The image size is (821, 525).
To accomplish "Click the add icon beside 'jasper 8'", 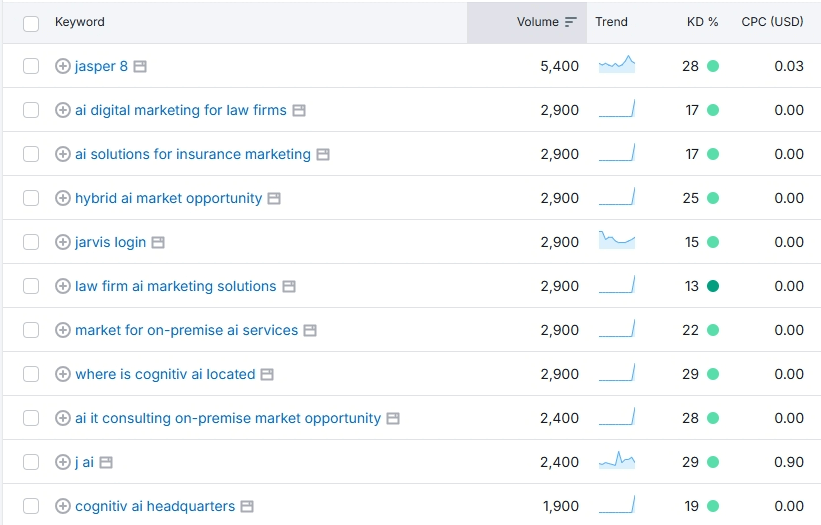I will coord(62,66).
